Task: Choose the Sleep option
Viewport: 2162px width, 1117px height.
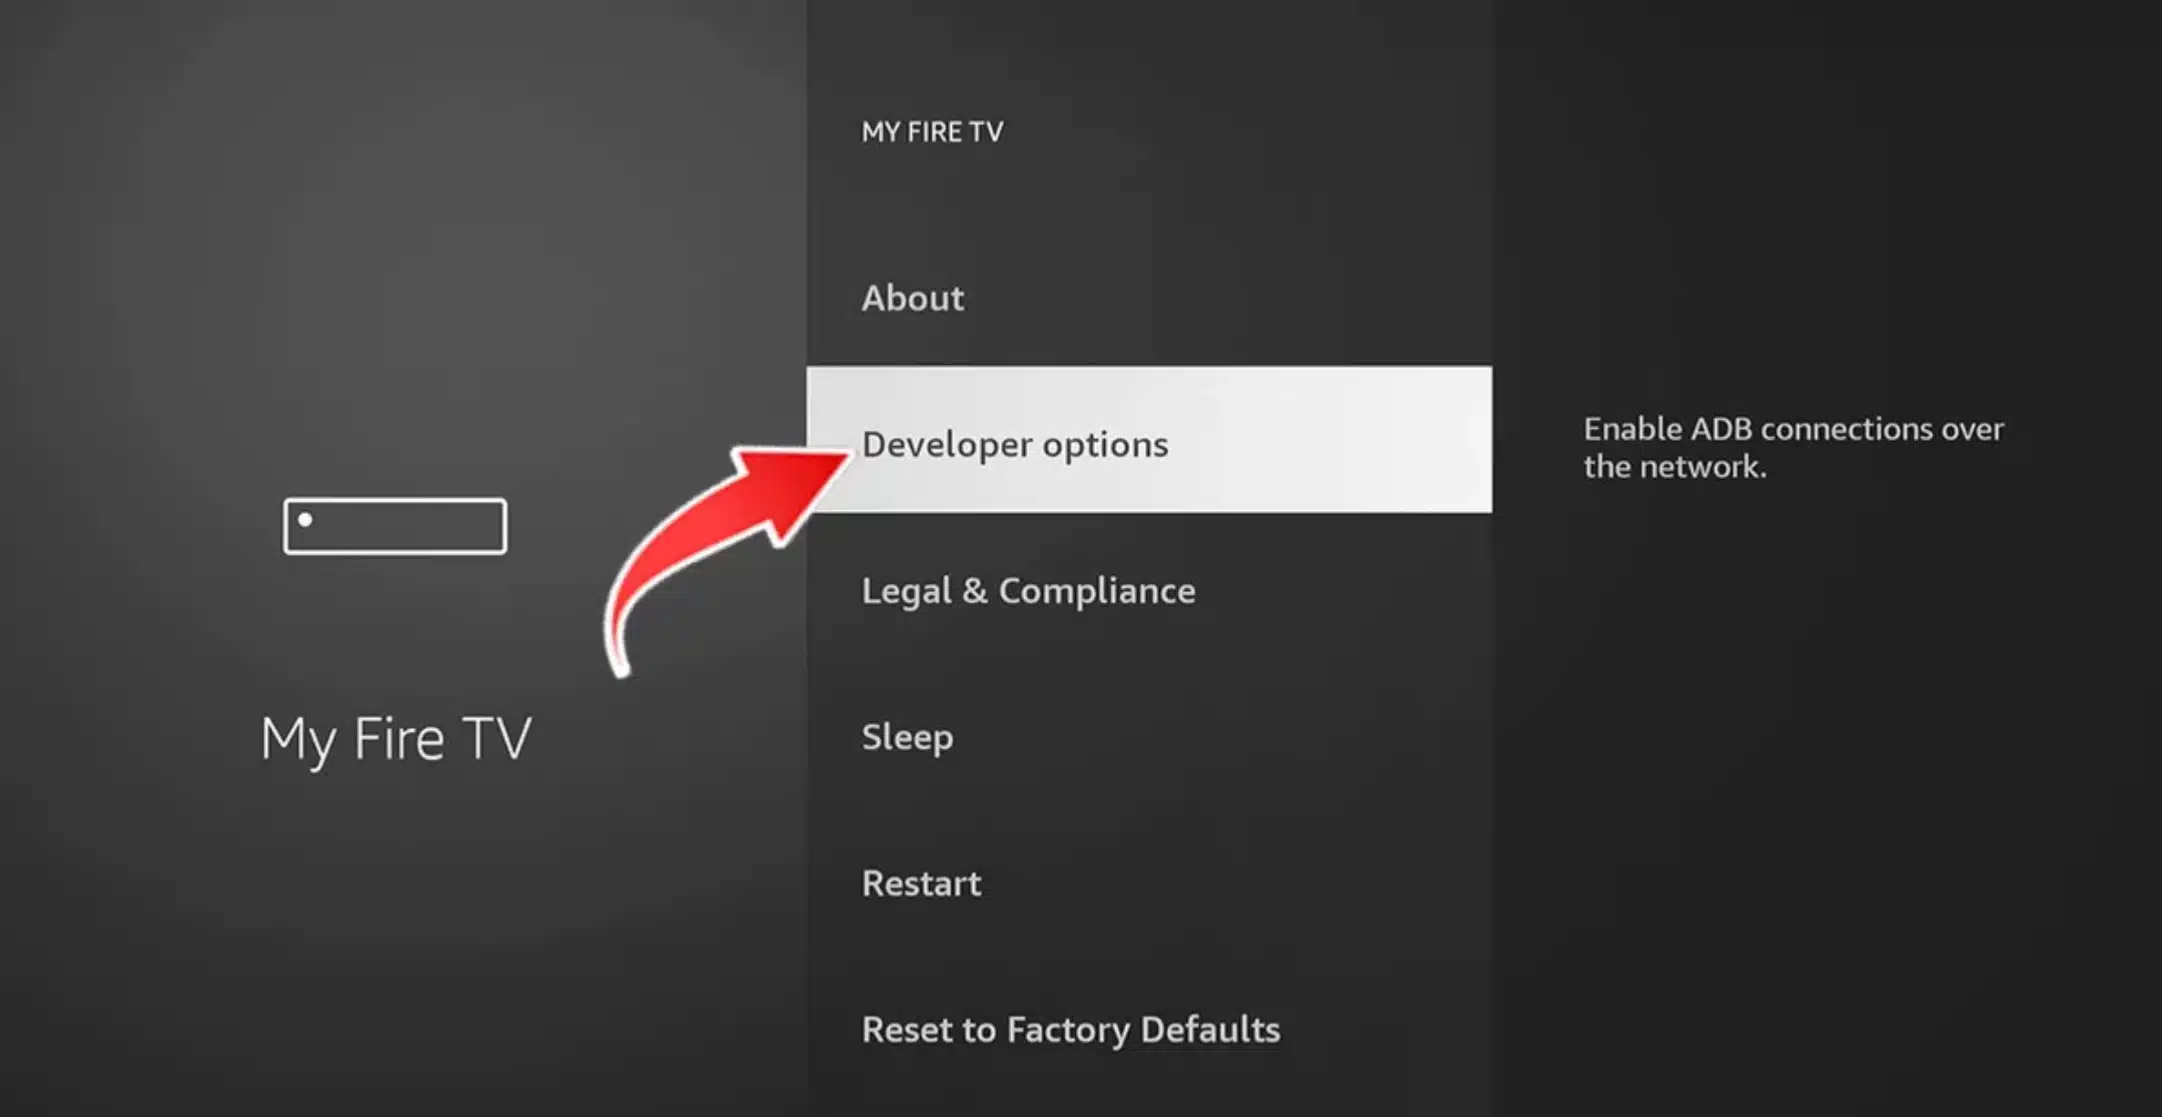Action: coord(907,737)
